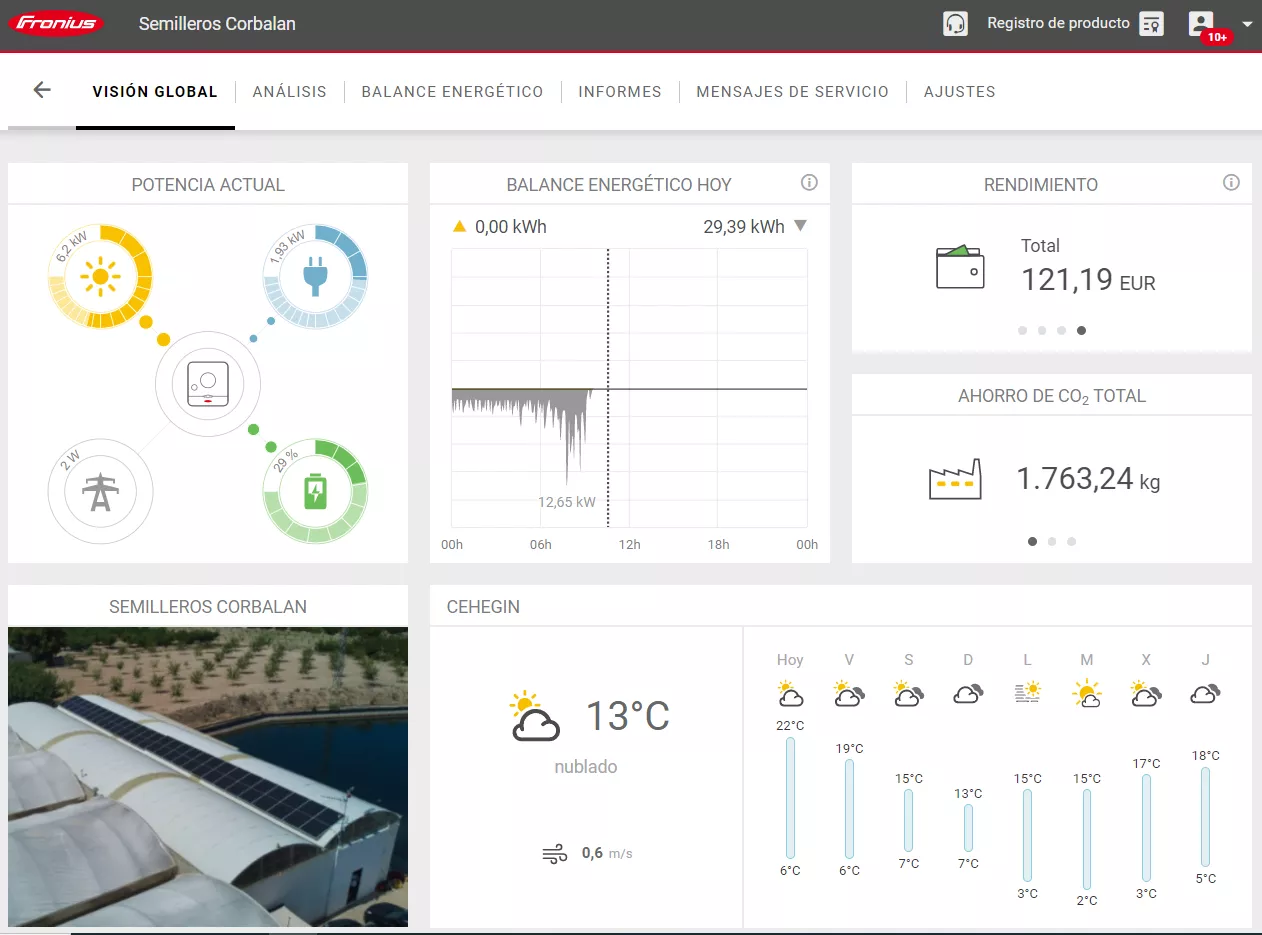The width and height of the screenshot is (1262, 935).
Task: Select first Rendimiento carousel dot
Action: tap(1022, 330)
